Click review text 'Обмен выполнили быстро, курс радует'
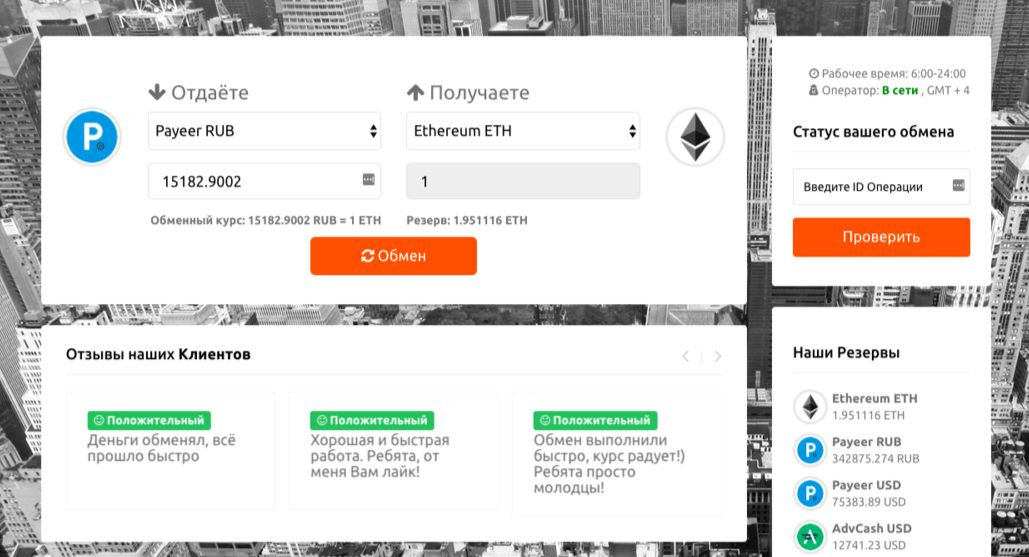This screenshot has height=557, width=1029. point(609,464)
